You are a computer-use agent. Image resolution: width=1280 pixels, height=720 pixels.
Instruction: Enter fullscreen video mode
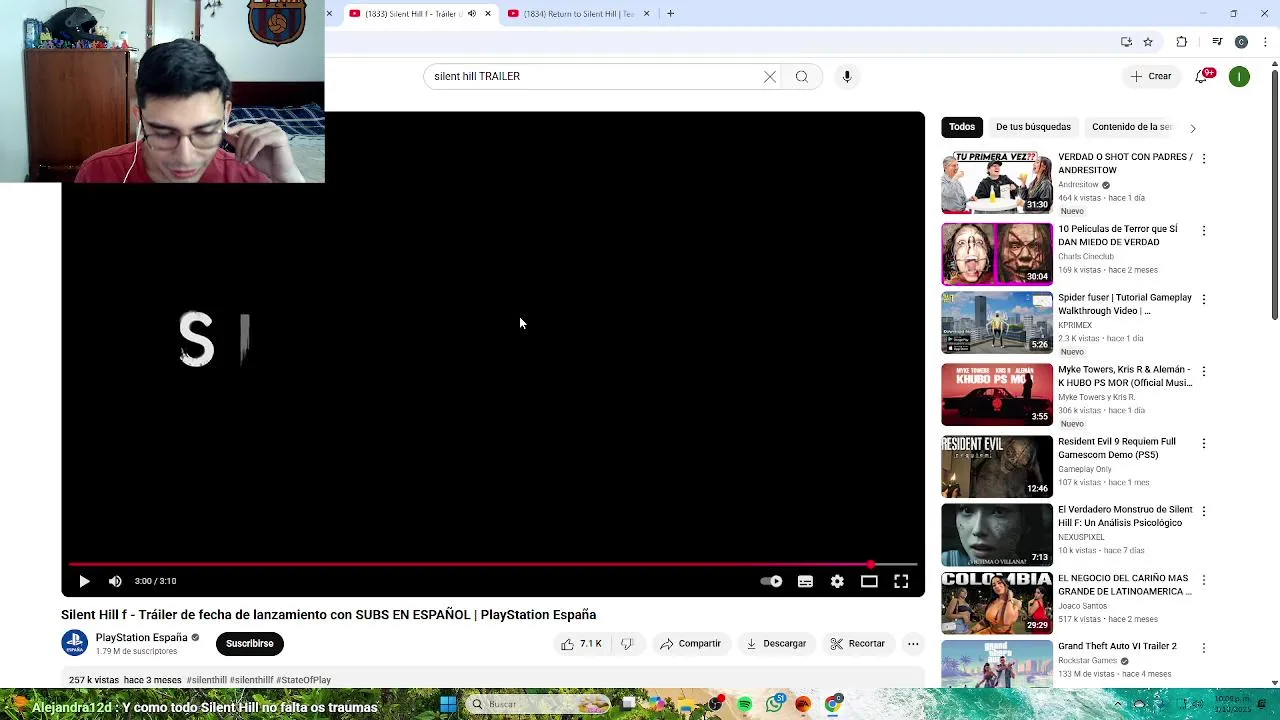[901, 581]
